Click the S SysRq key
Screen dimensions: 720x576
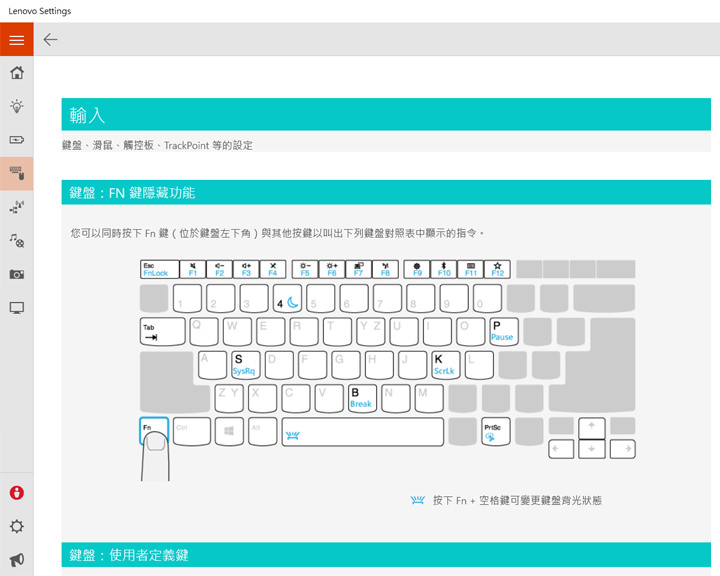click(246, 365)
